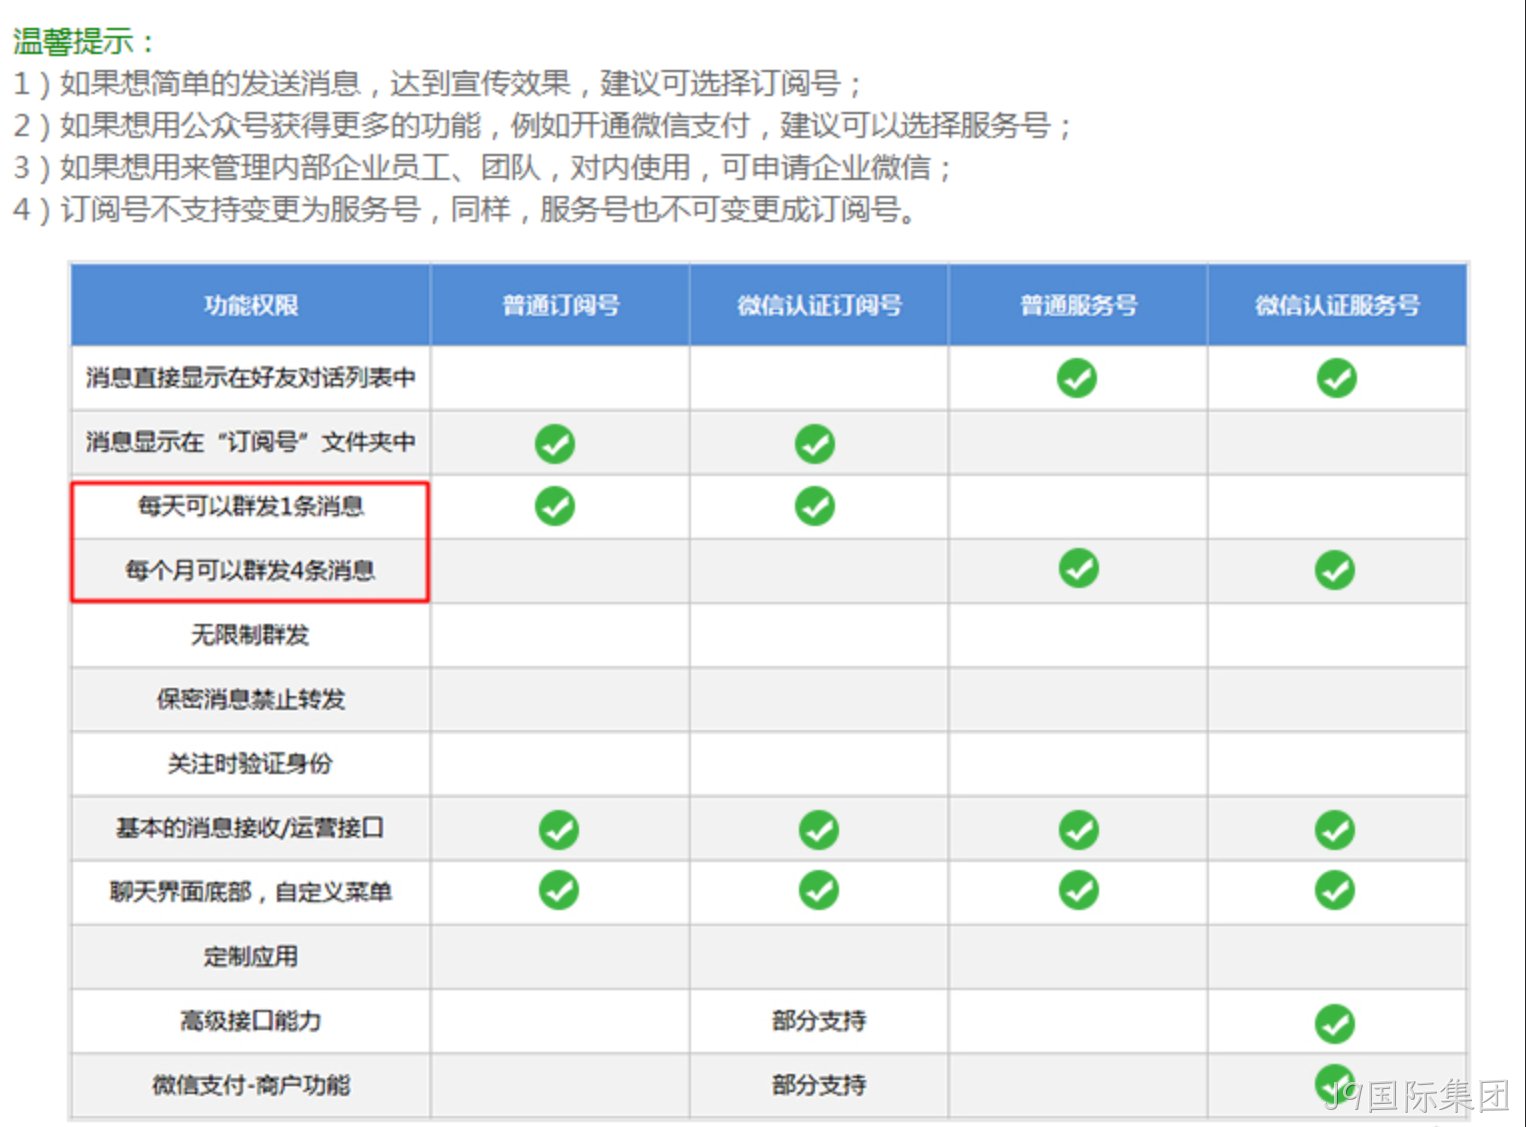Click the green 温馨提示 heading
The width and height of the screenshot is (1526, 1127).
tap(84, 42)
